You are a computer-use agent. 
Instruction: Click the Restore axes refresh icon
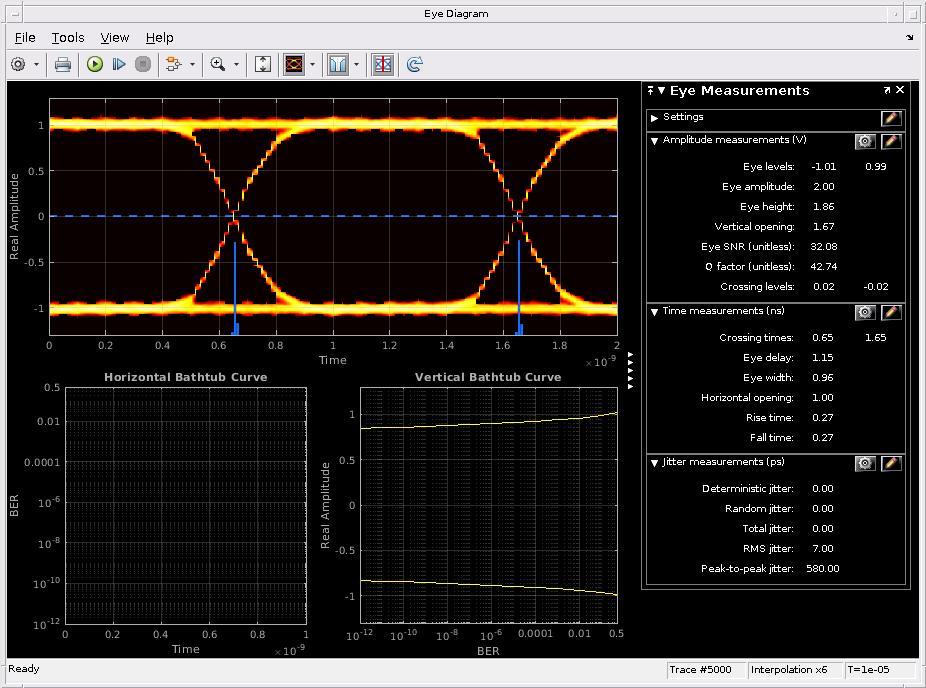(x=414, y=64)
